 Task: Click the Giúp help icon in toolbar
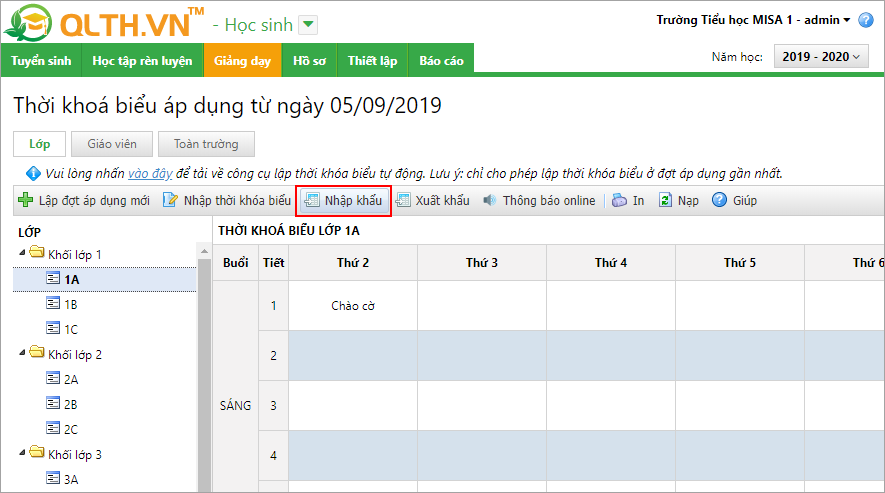719,200
